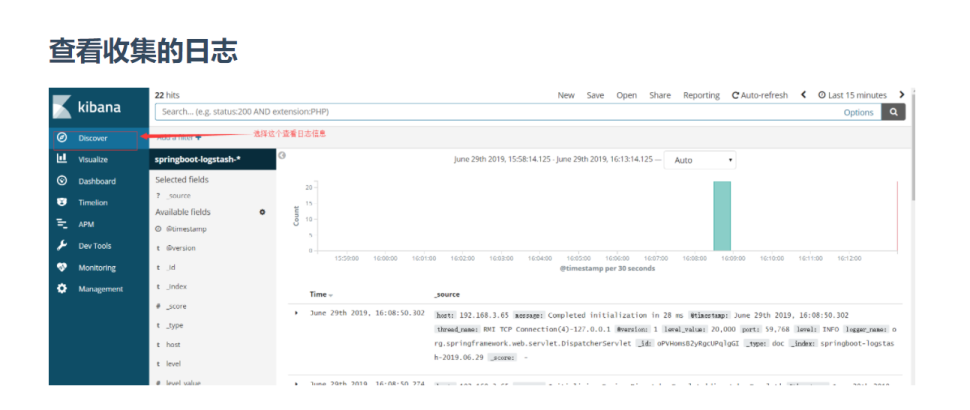Open the springboot-logstash-* index pattern selector
The width and height of the screenshot is (970, 410).
pyautogui.click(x=213, y=159)
